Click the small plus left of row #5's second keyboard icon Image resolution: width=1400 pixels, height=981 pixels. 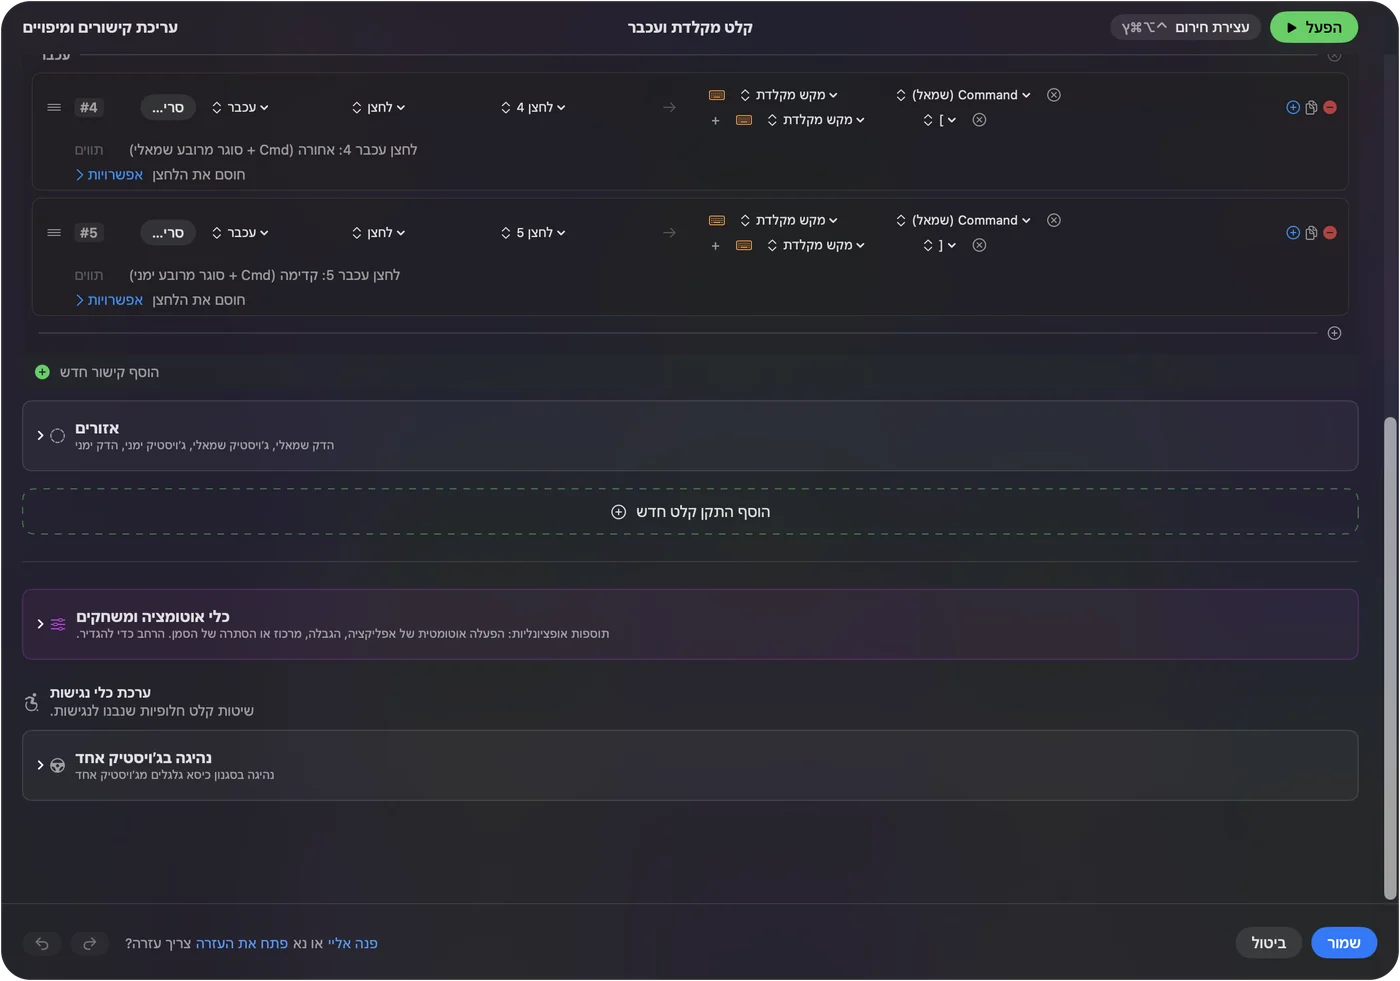click(715, 246)
